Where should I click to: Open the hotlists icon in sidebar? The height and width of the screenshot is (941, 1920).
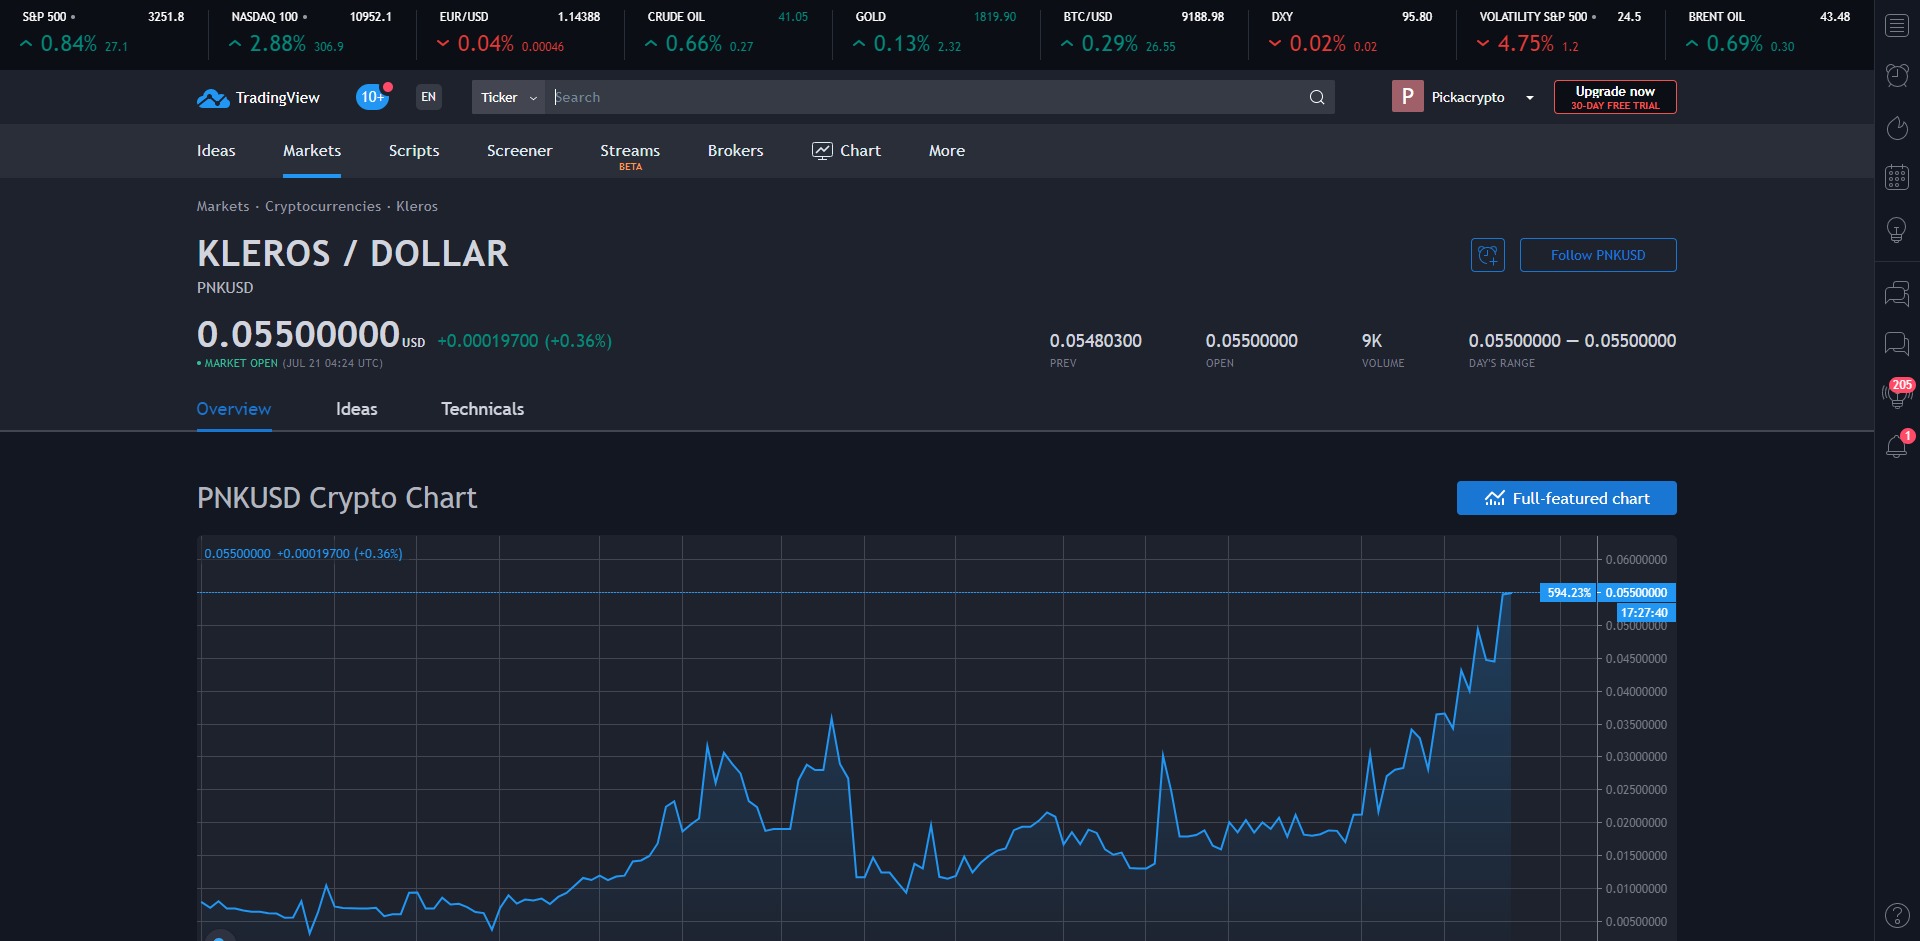coord(1897,127)
